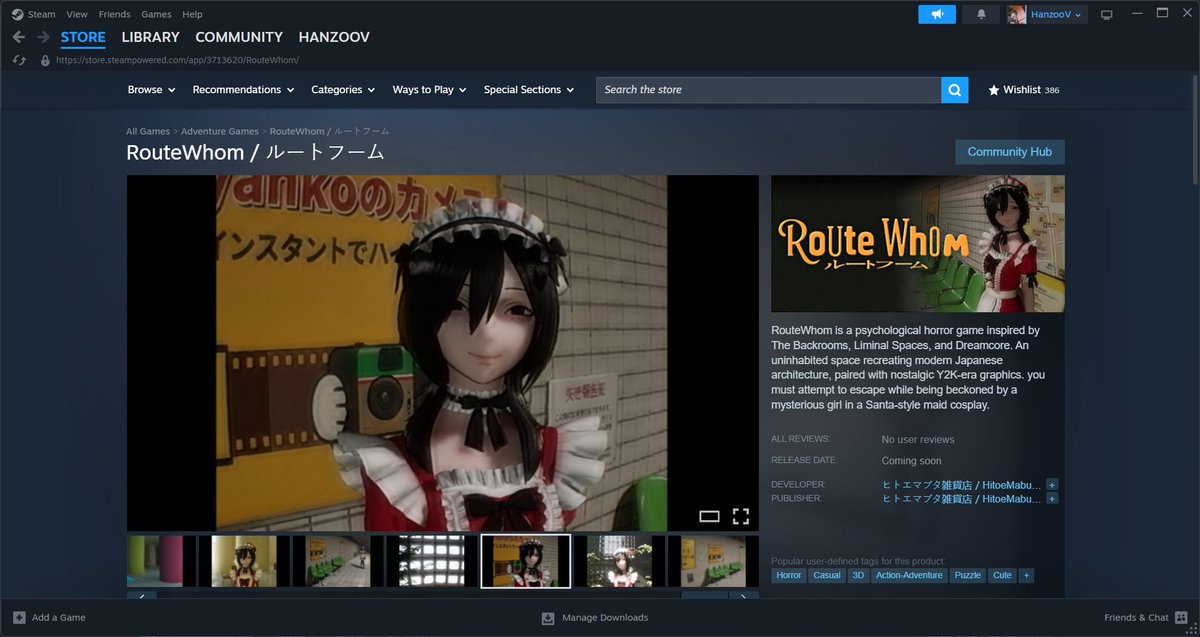Focus the Search the store field
The height and width of the screenshot is (637, 1200).
pos(768,89)
